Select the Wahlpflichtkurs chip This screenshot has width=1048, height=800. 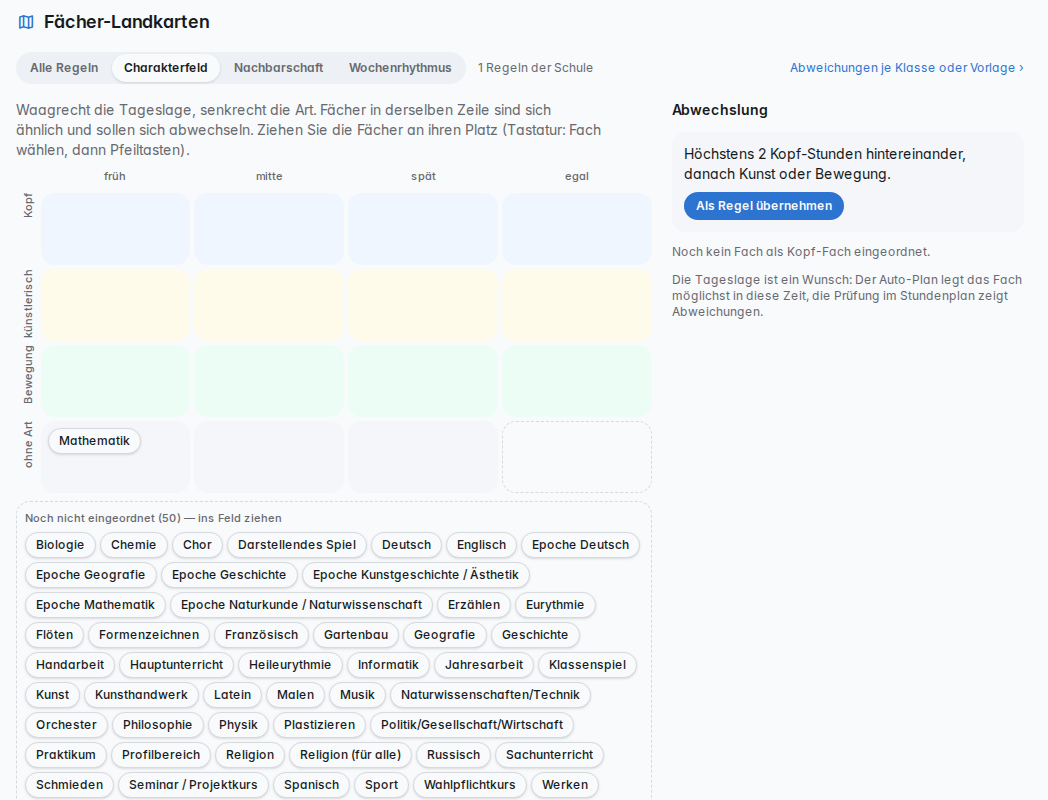[x=470, y=785]
